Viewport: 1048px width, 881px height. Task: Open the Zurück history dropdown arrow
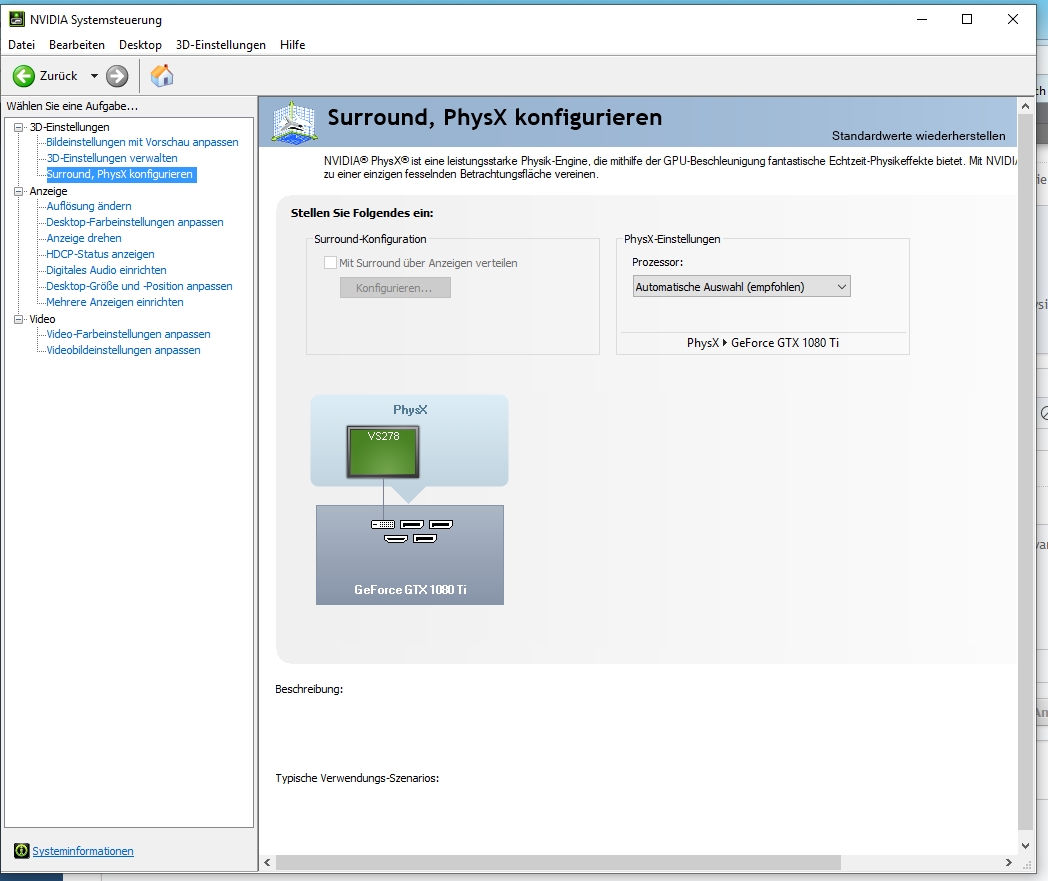pyautogui.click(x=94, y=76)
